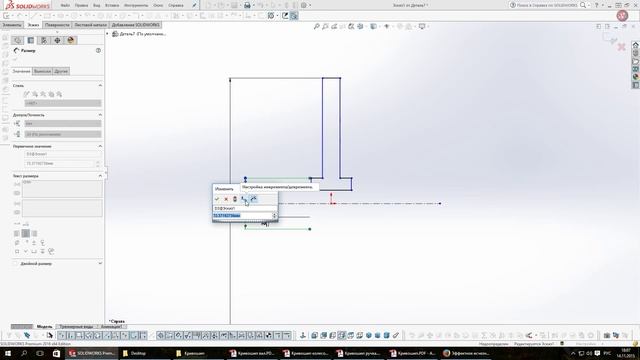
Task: Switch to the Значение tab
Action: tap(21, 71)
